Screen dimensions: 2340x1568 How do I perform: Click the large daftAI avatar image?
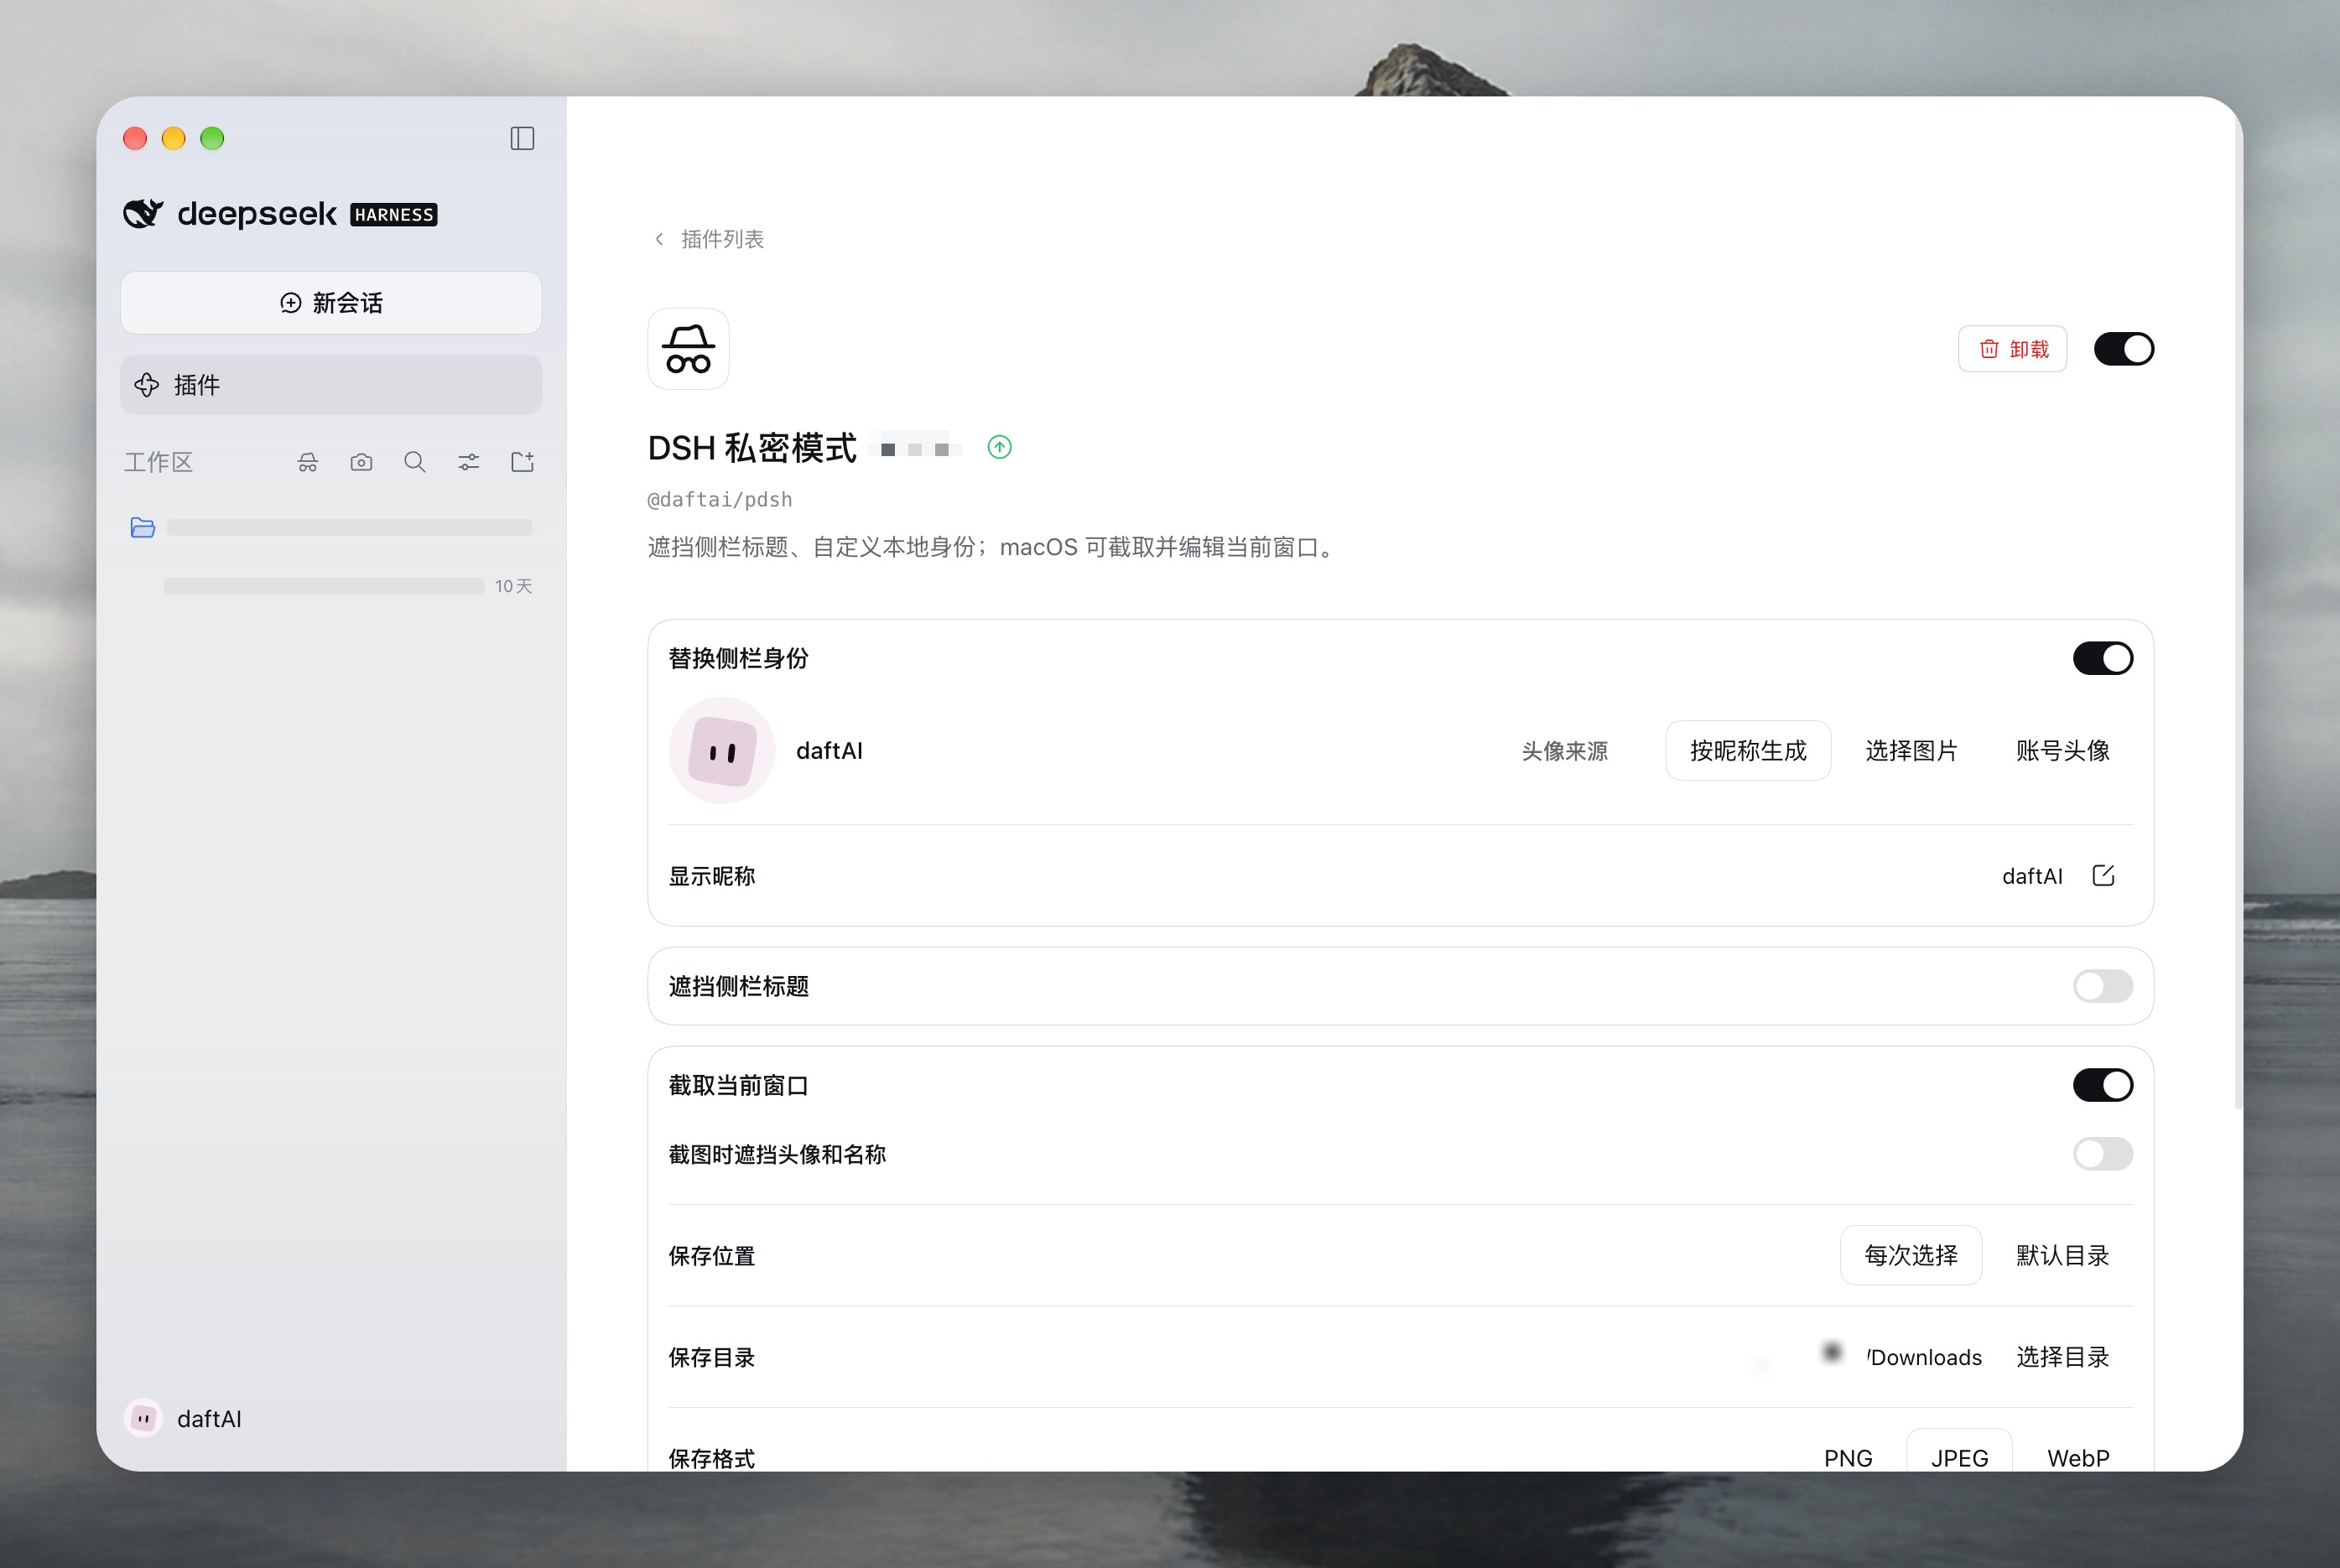coord(721,751)
